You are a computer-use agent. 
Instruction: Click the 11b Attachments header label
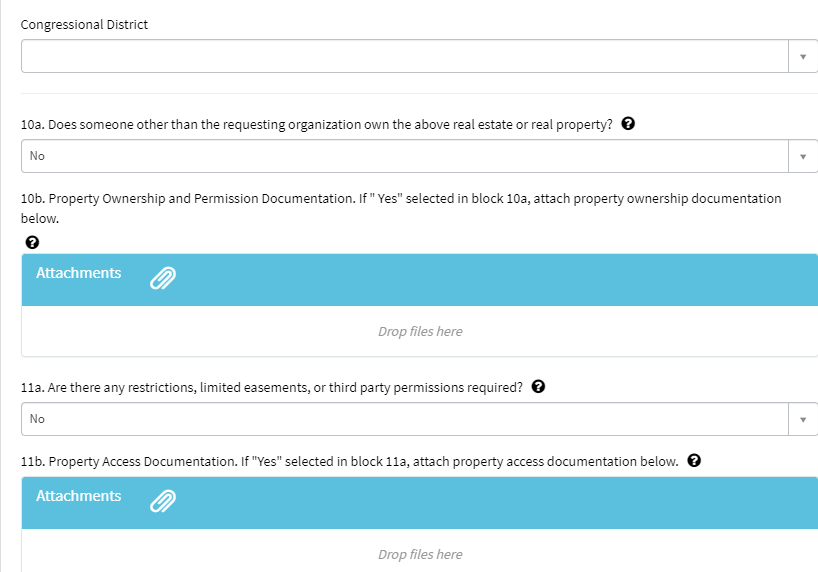coord(79,496)
